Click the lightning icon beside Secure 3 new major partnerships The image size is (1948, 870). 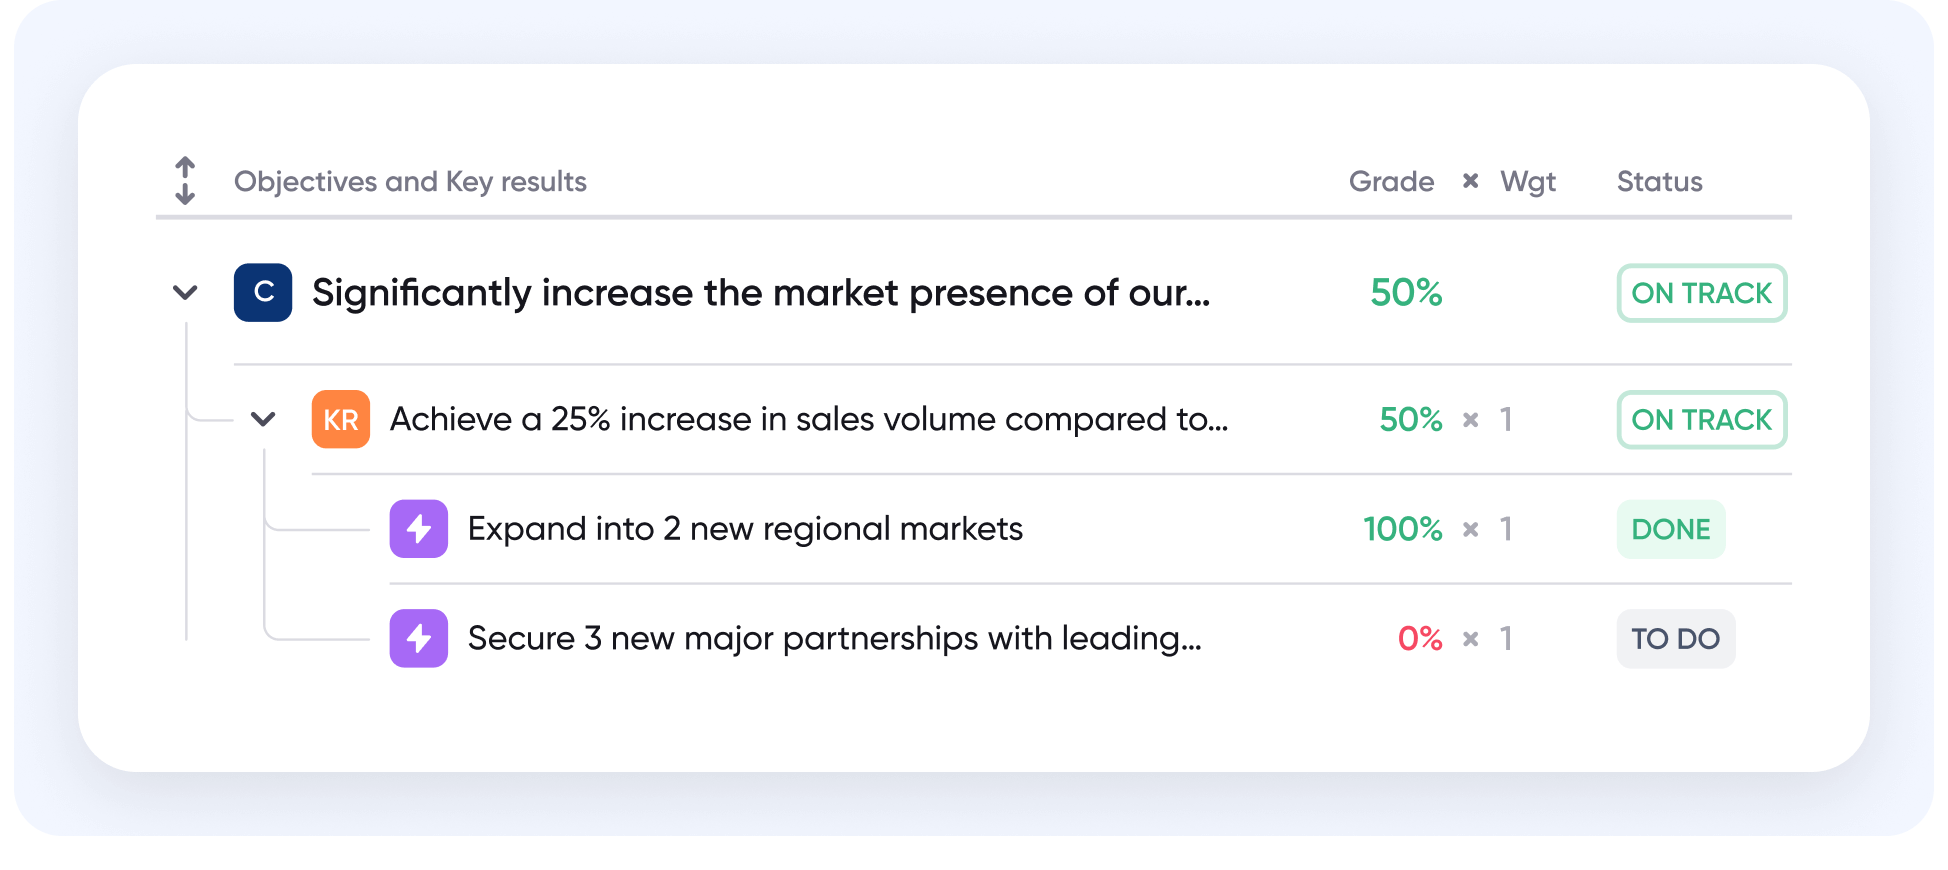click(419, 638)
